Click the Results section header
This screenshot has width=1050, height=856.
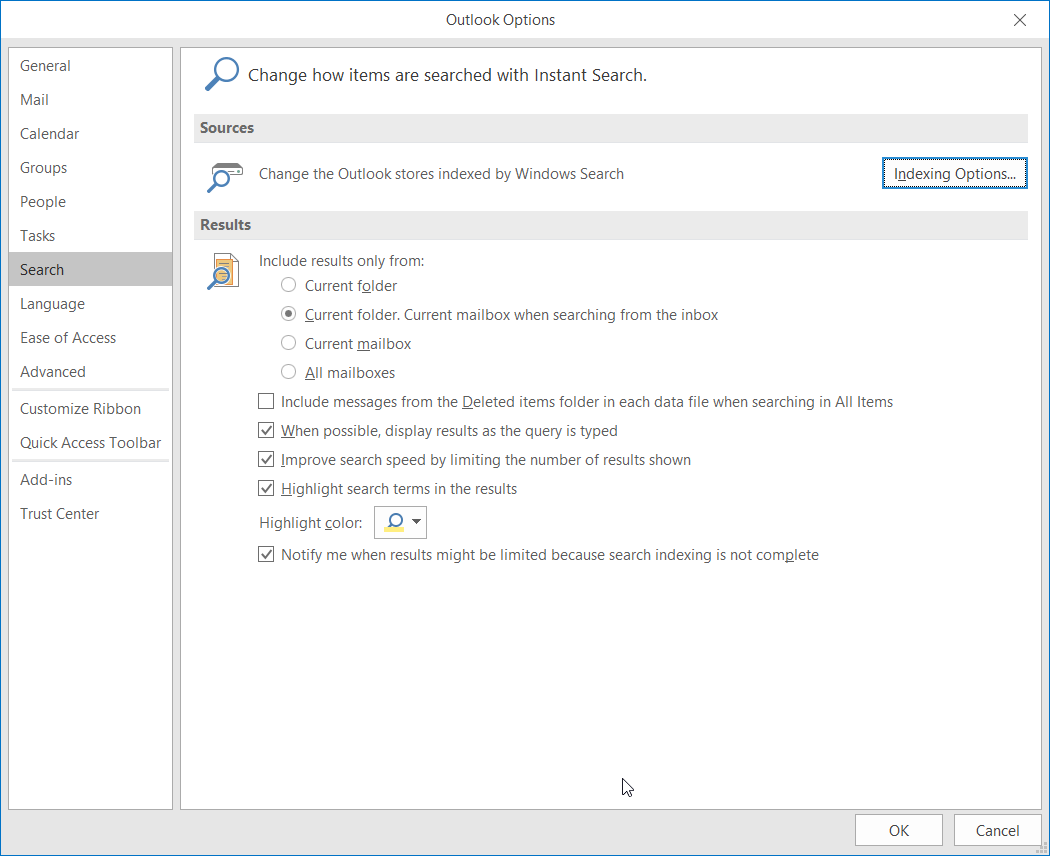pyautogui.click(x=610, y=225)
